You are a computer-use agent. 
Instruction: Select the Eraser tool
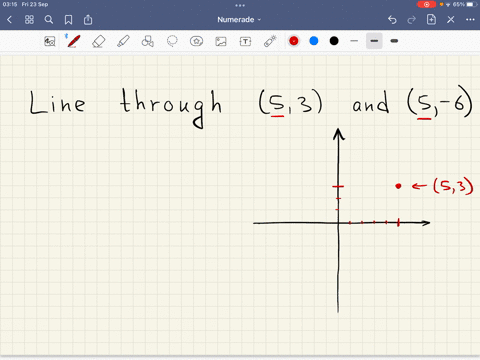pos(99,41)
